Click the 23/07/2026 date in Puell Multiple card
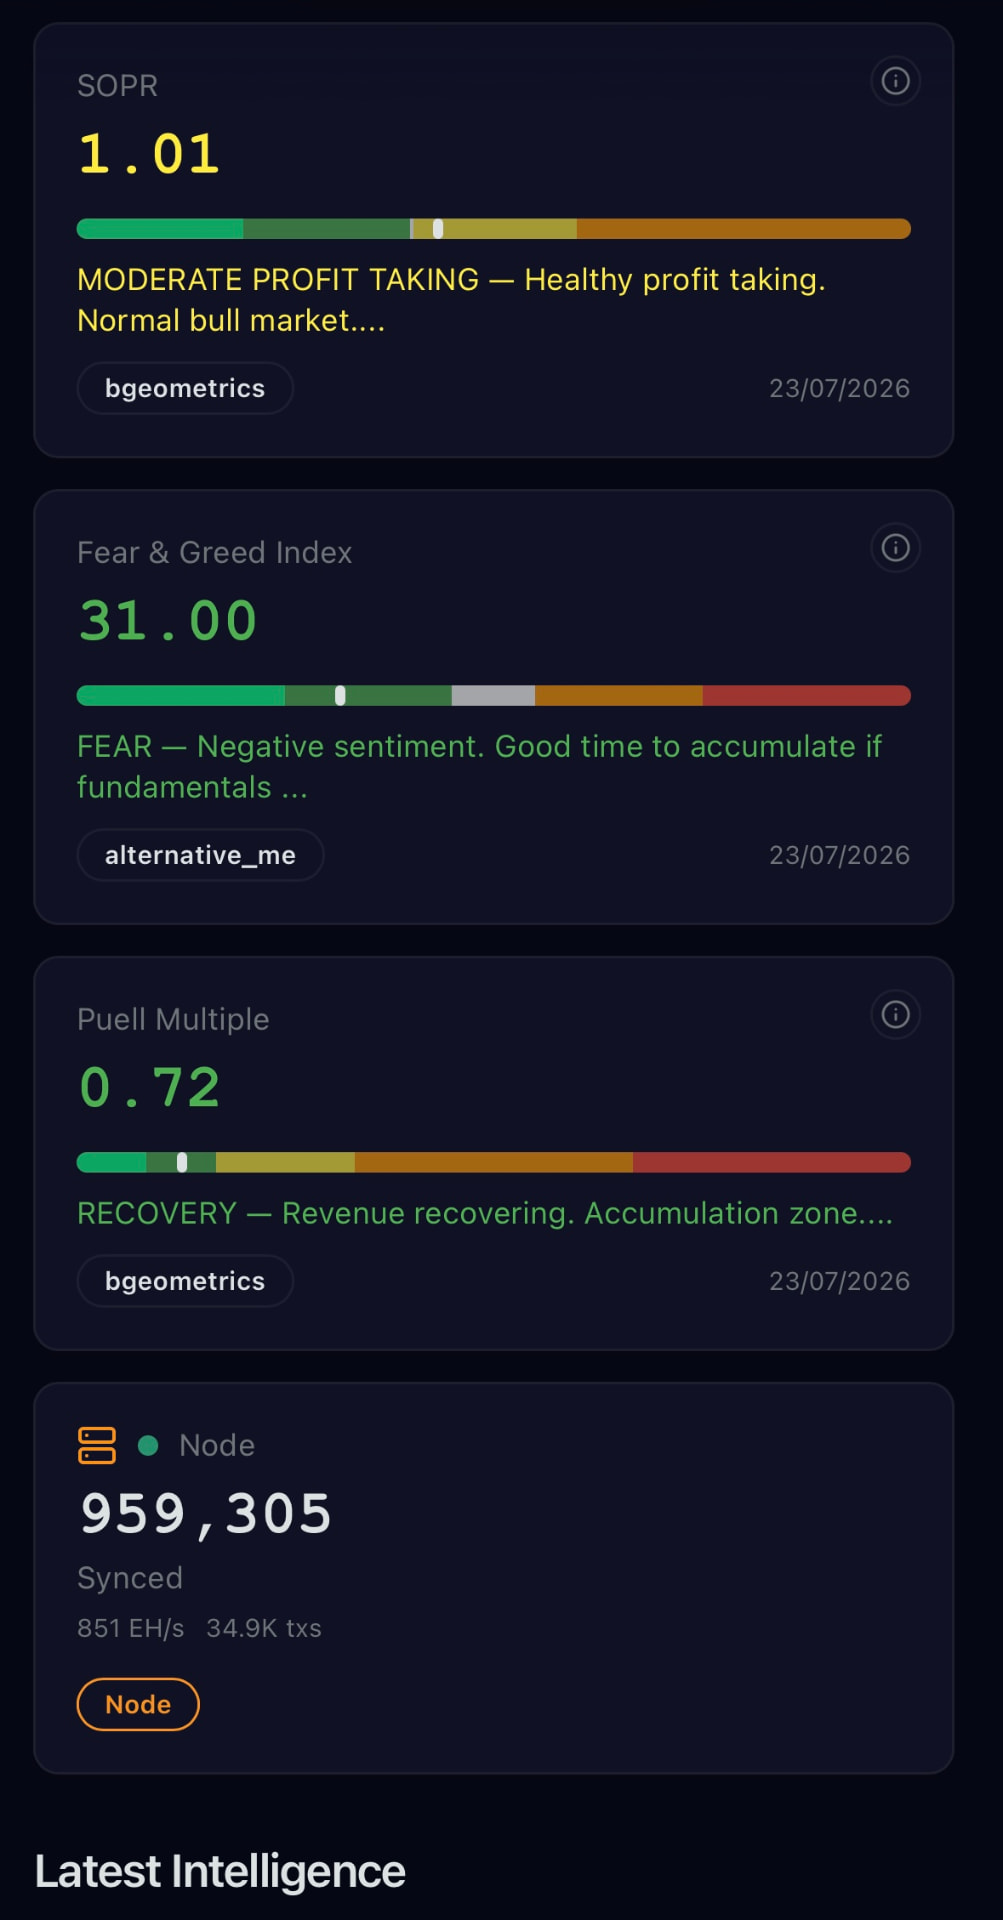The width and height of the screenshot is (1003, 1920). (x=839, y=1281)
